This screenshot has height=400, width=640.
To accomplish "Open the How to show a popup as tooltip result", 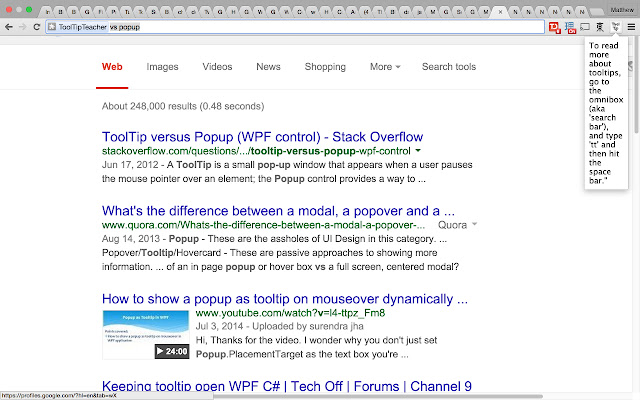I will [x=285, y=299].
